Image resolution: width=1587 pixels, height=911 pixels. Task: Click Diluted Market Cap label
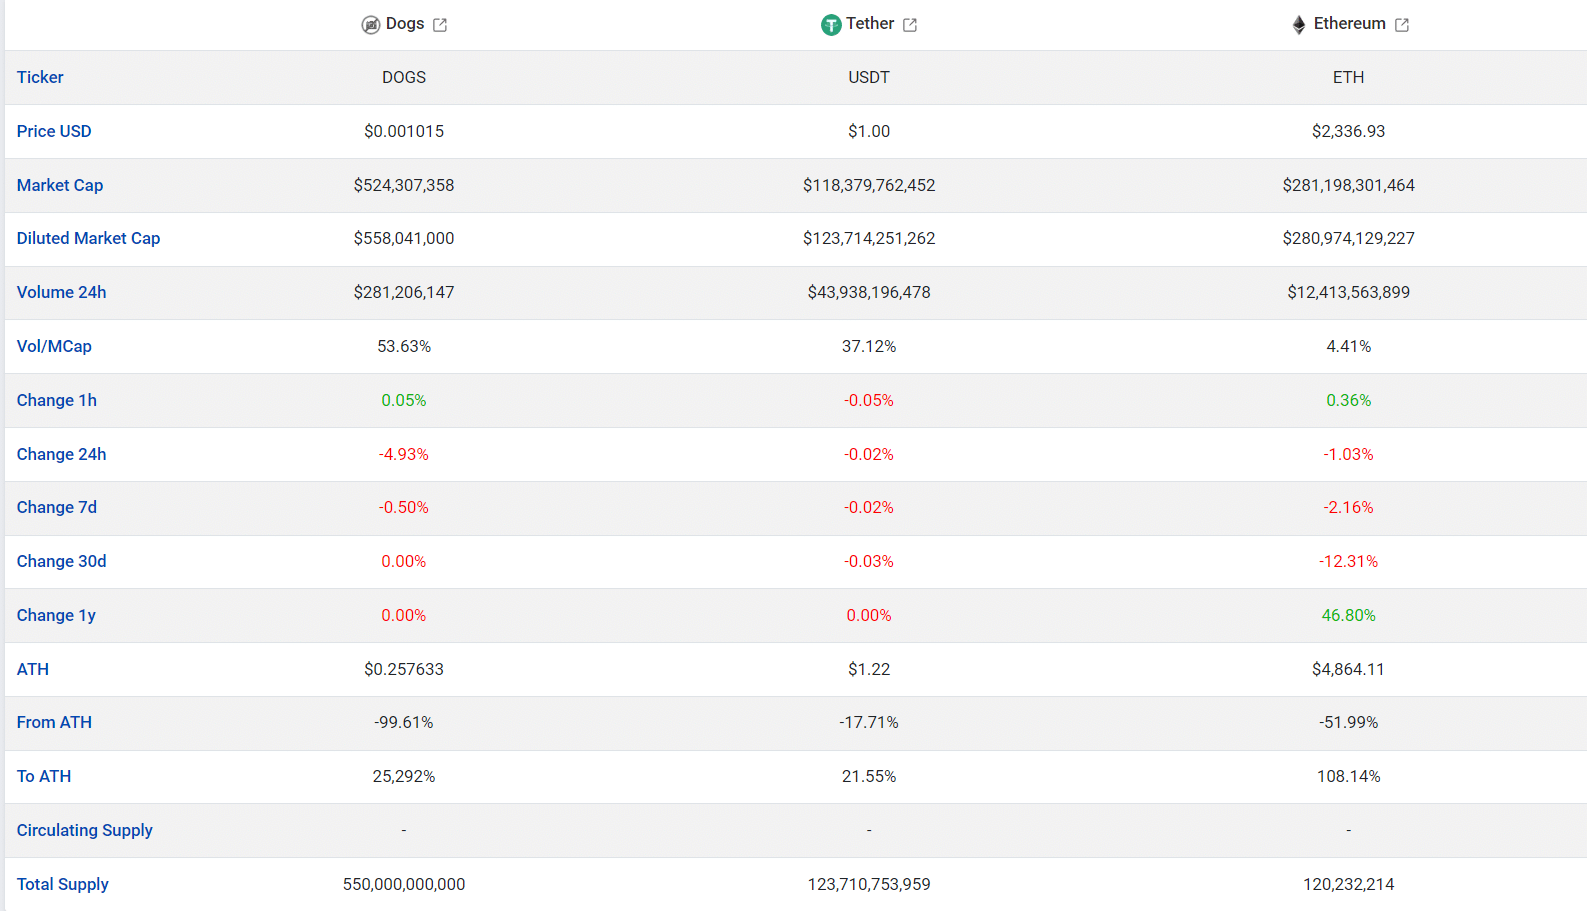pyautogui.click(x=88, y=238)
